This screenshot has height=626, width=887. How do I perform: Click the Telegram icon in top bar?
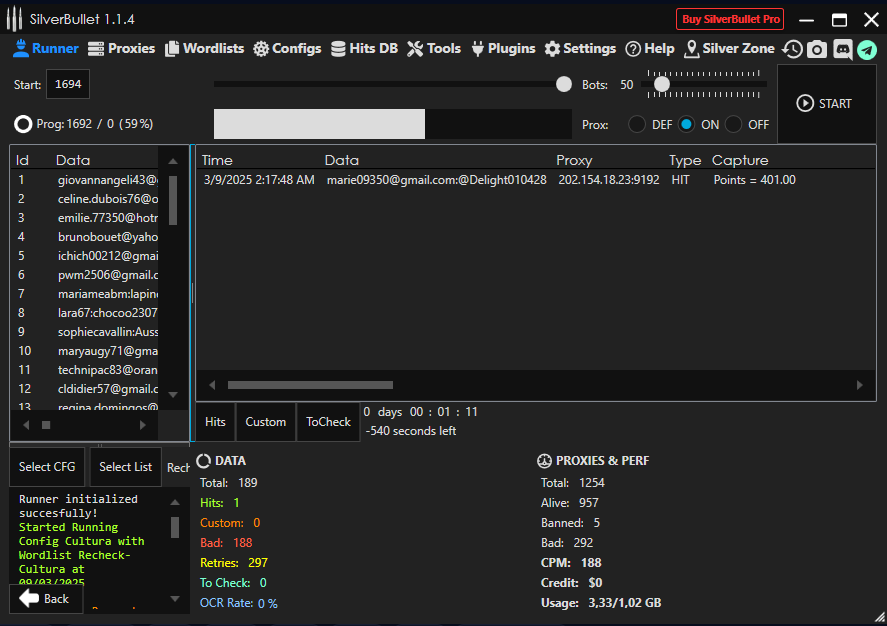pos(866,49)
